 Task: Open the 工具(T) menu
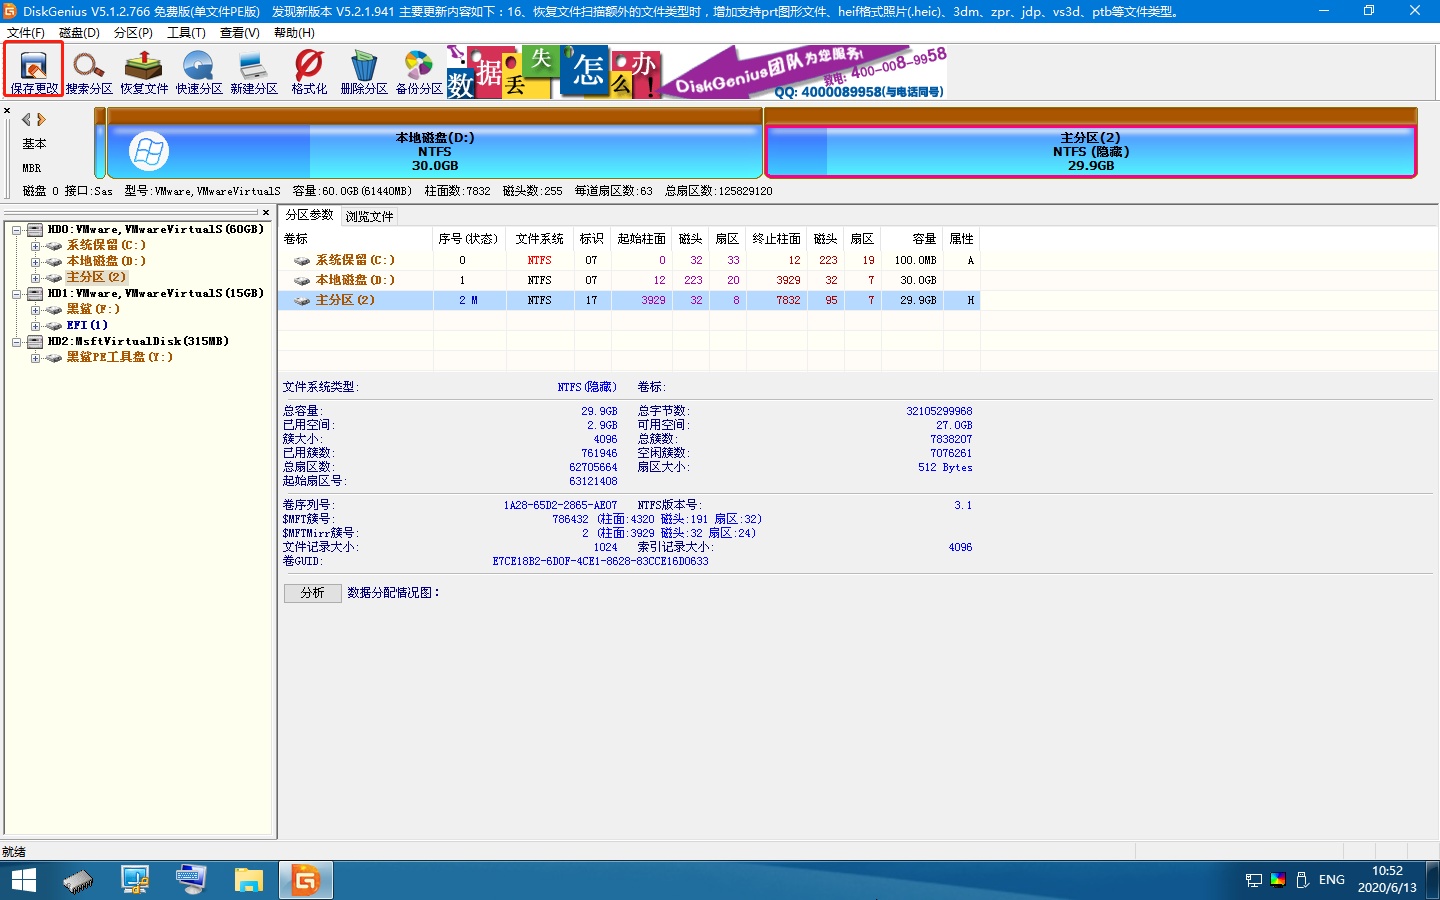coord(186,33)
